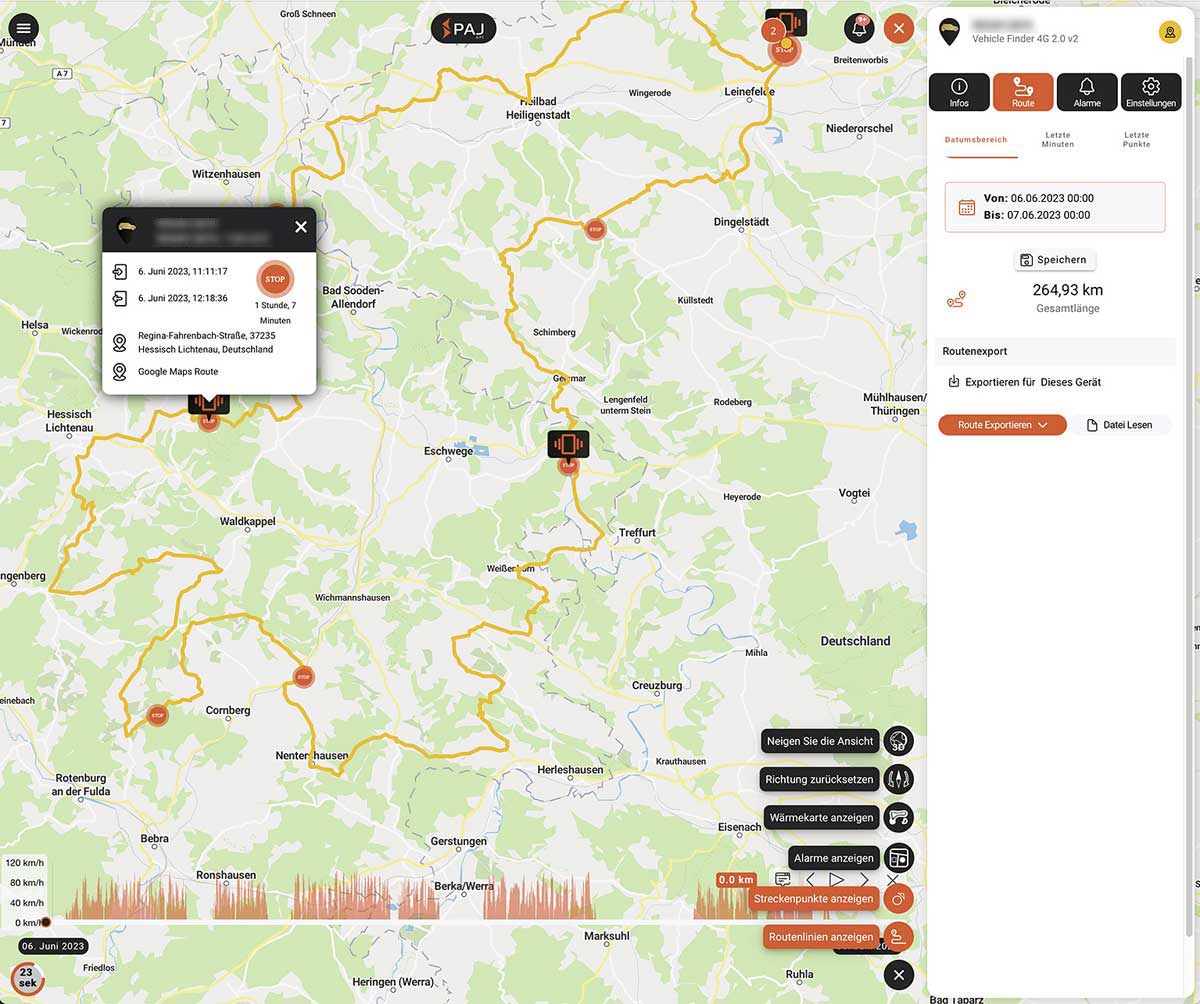Image resolution: width=1200 pixels, height=1004 pixels.
Task: Click the 3D tilt view icon
Action: click(x=898, y=740)
